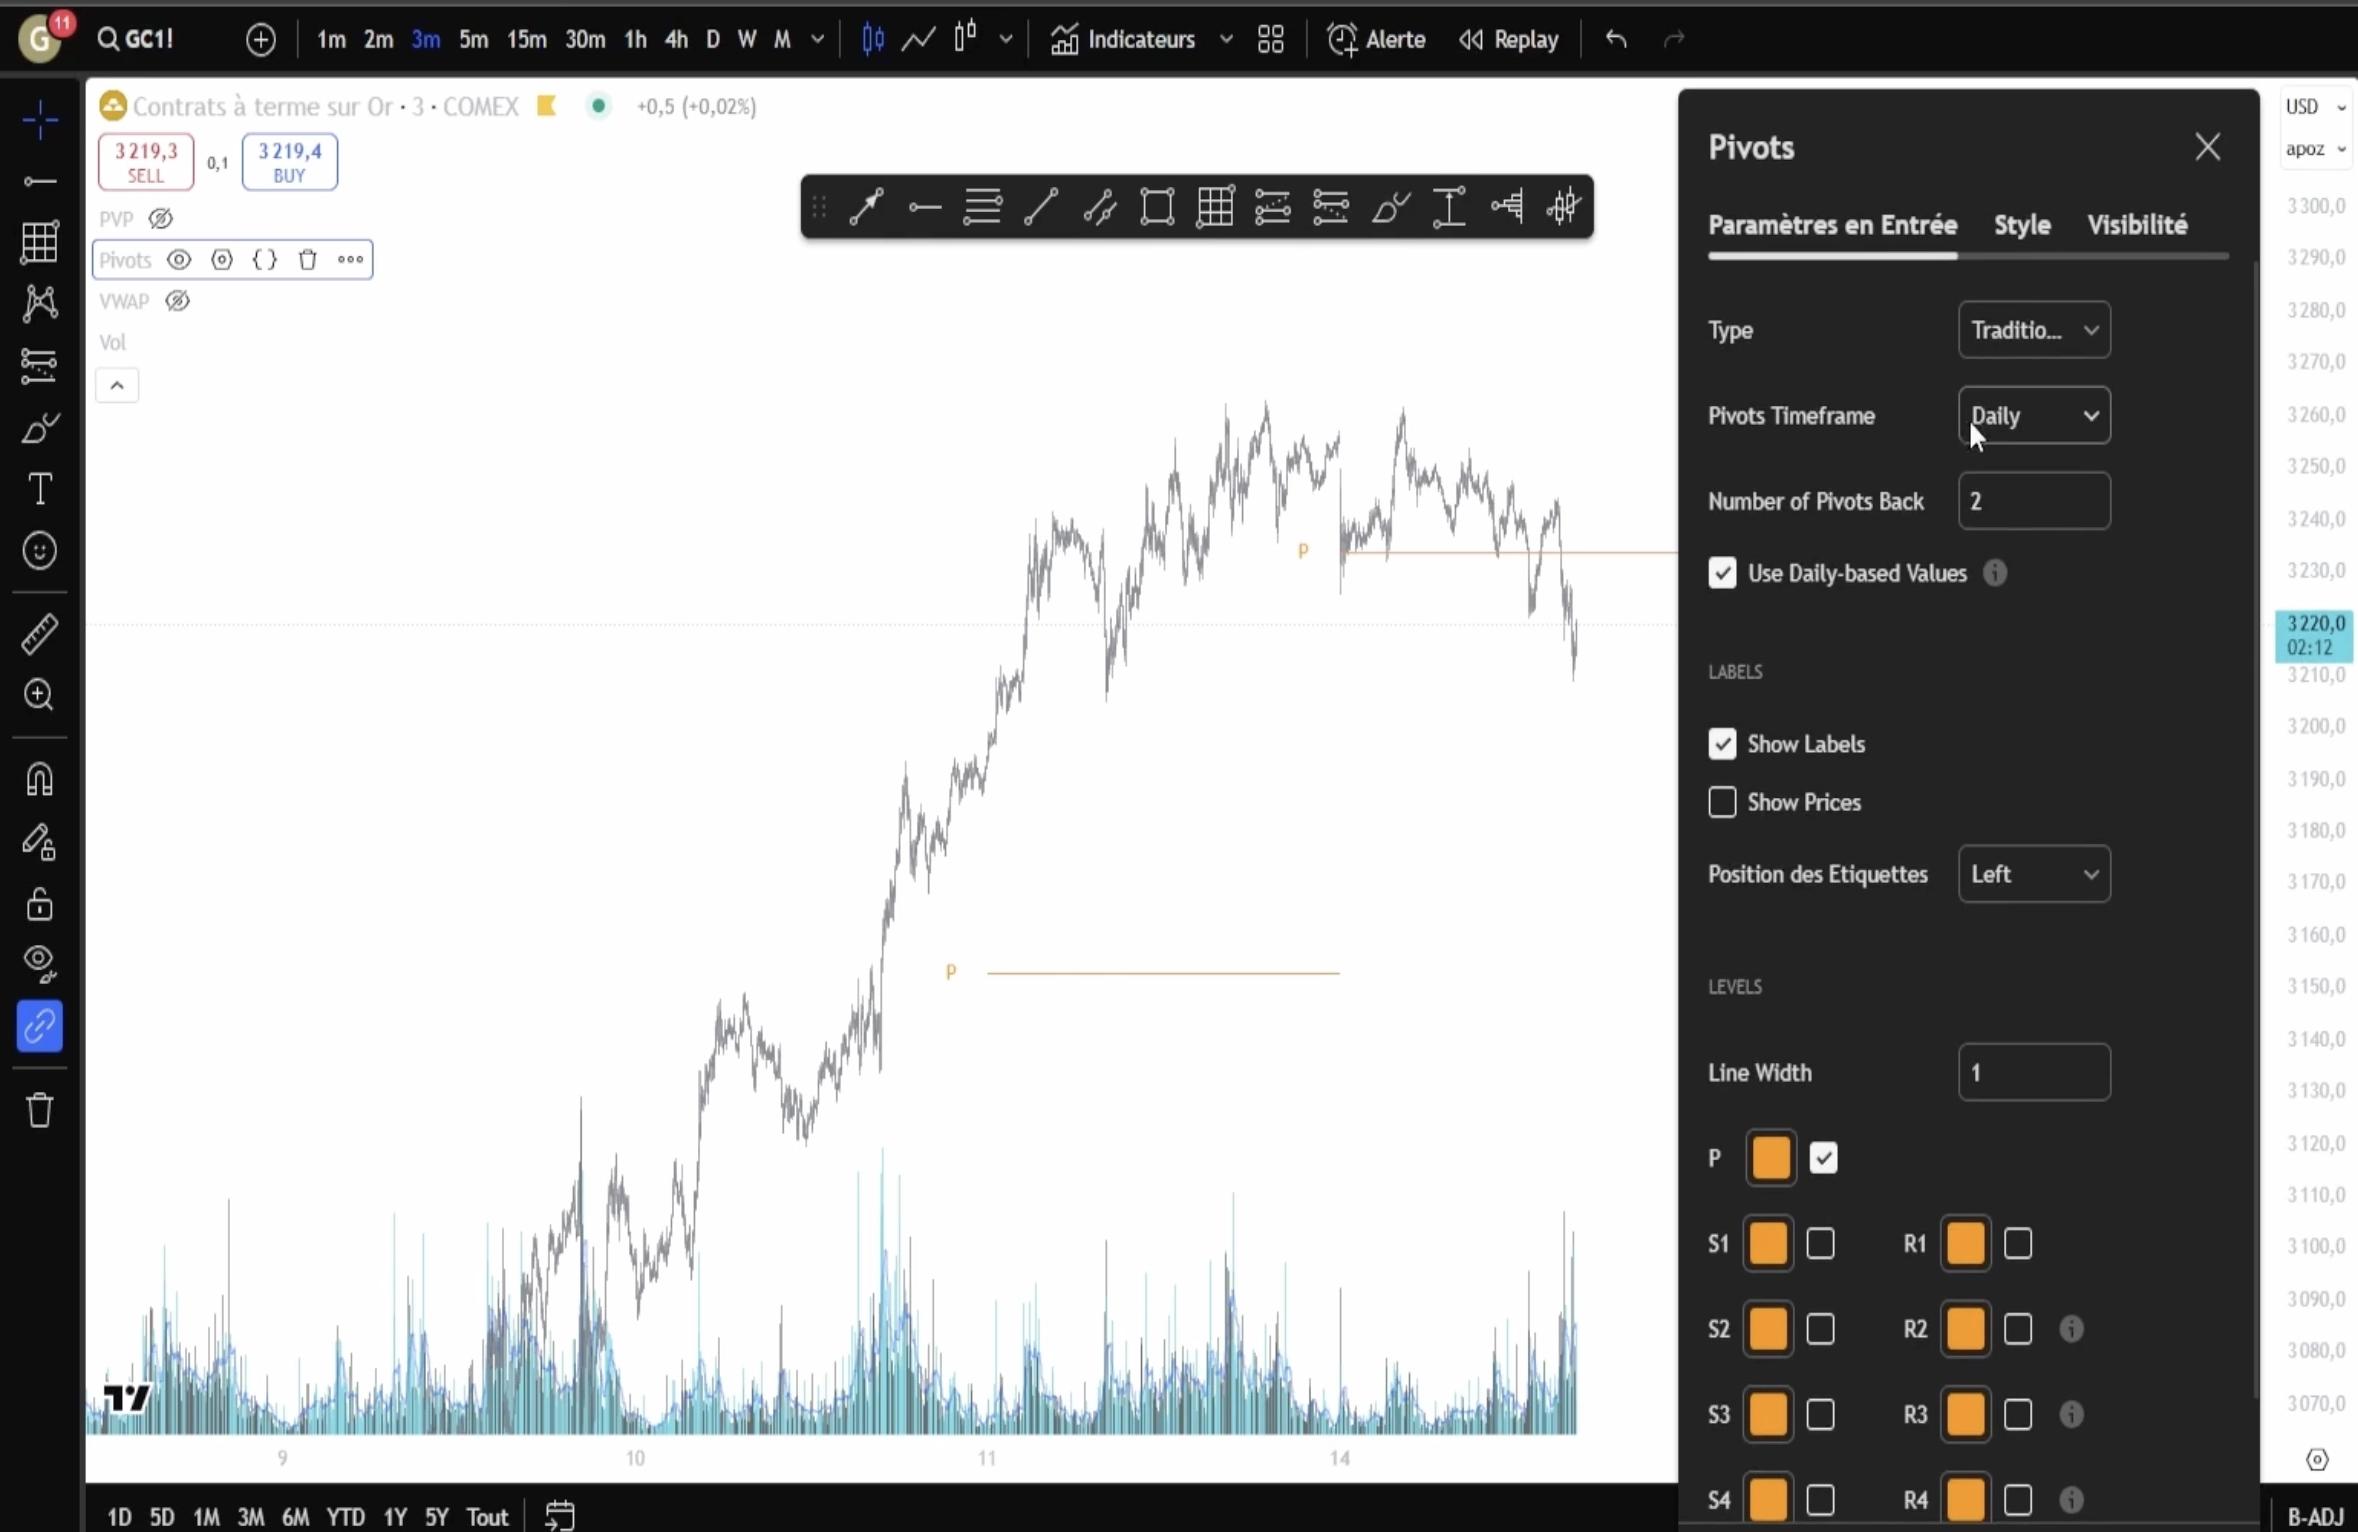Change the Position des Etiquettes dropdown
Screen dimensions: 2358x1532
[2033, 873]
